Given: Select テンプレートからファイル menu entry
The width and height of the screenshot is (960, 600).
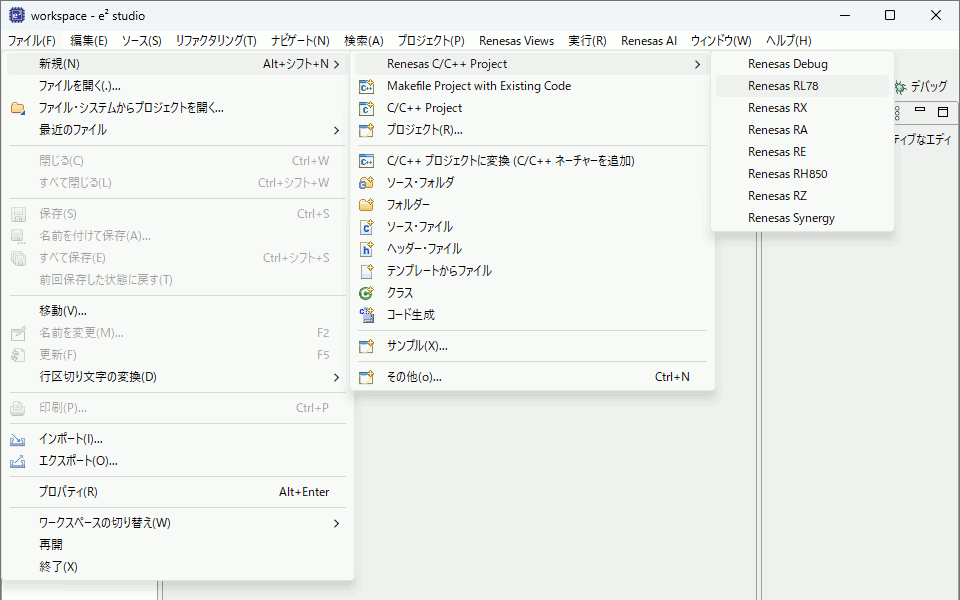Looking at the screenshot, I should (x=532, y=271).
